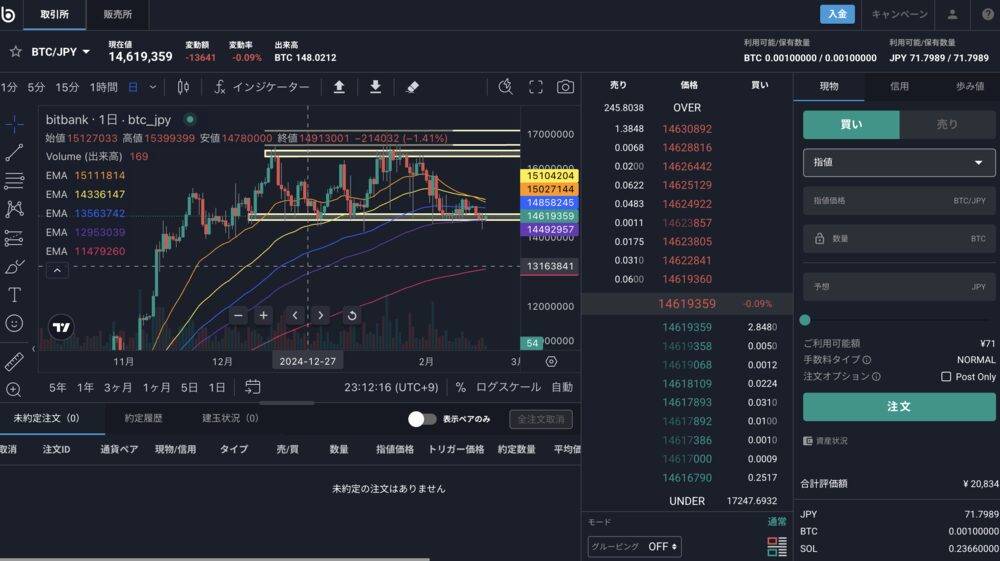The image size is (1000, 561).
Task: Expand the BTC/JPY pair selector
Action: [61, 51]
